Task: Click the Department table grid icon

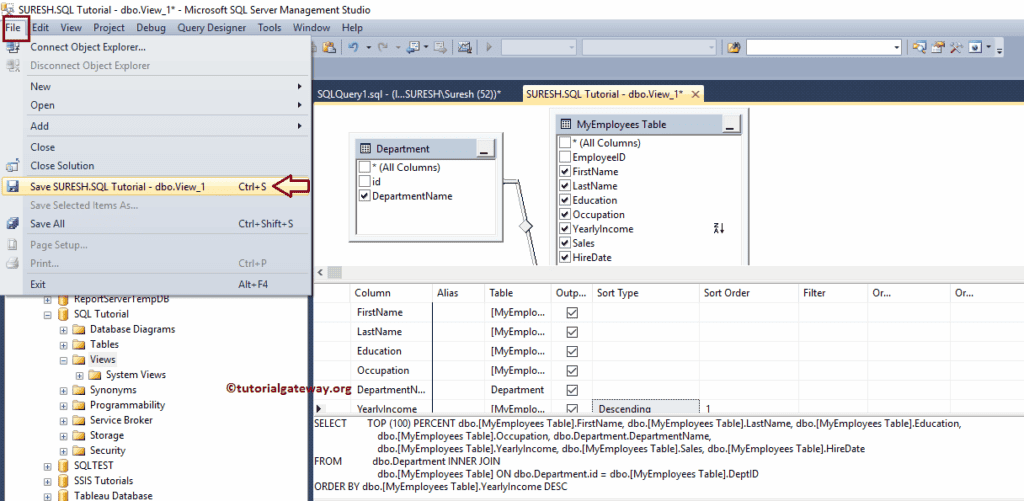Action: click(366, 149)
